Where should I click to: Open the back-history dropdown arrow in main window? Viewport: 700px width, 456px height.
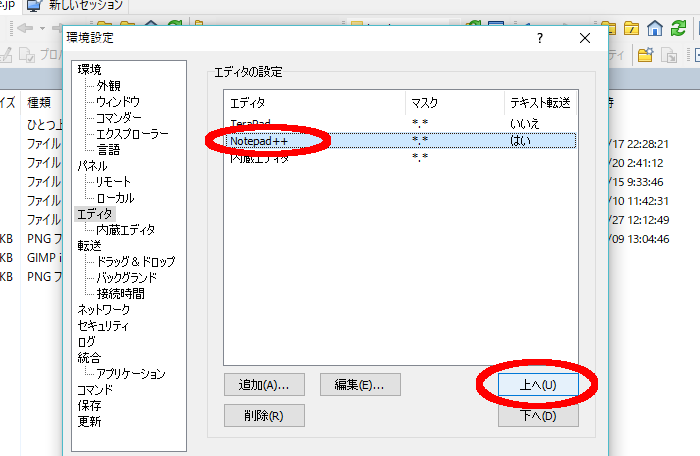coord(42,29)
